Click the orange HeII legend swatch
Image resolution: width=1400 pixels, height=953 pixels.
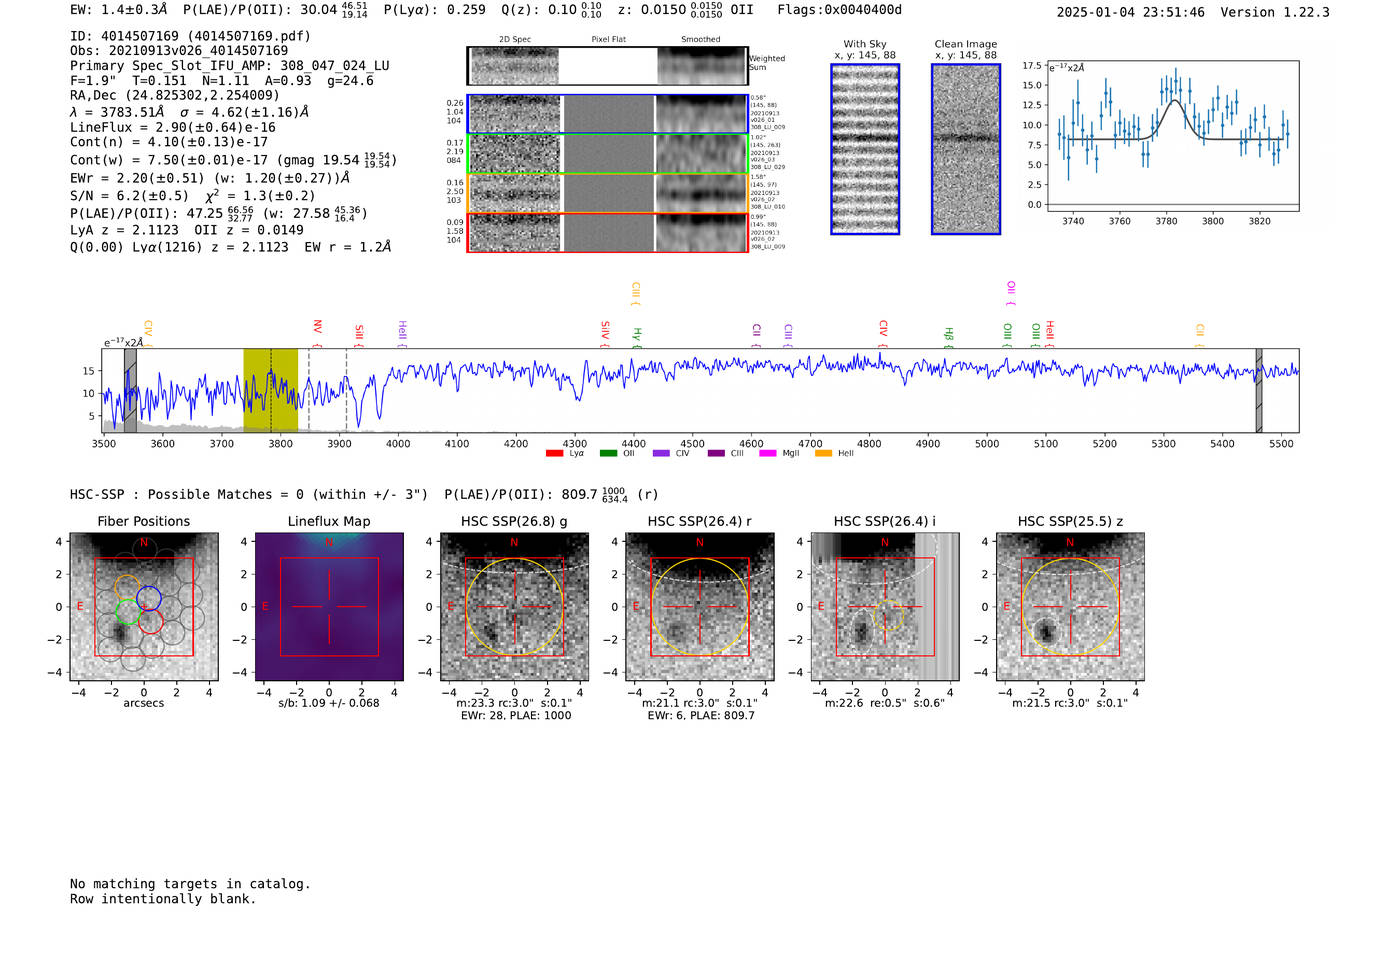[824, 453]
